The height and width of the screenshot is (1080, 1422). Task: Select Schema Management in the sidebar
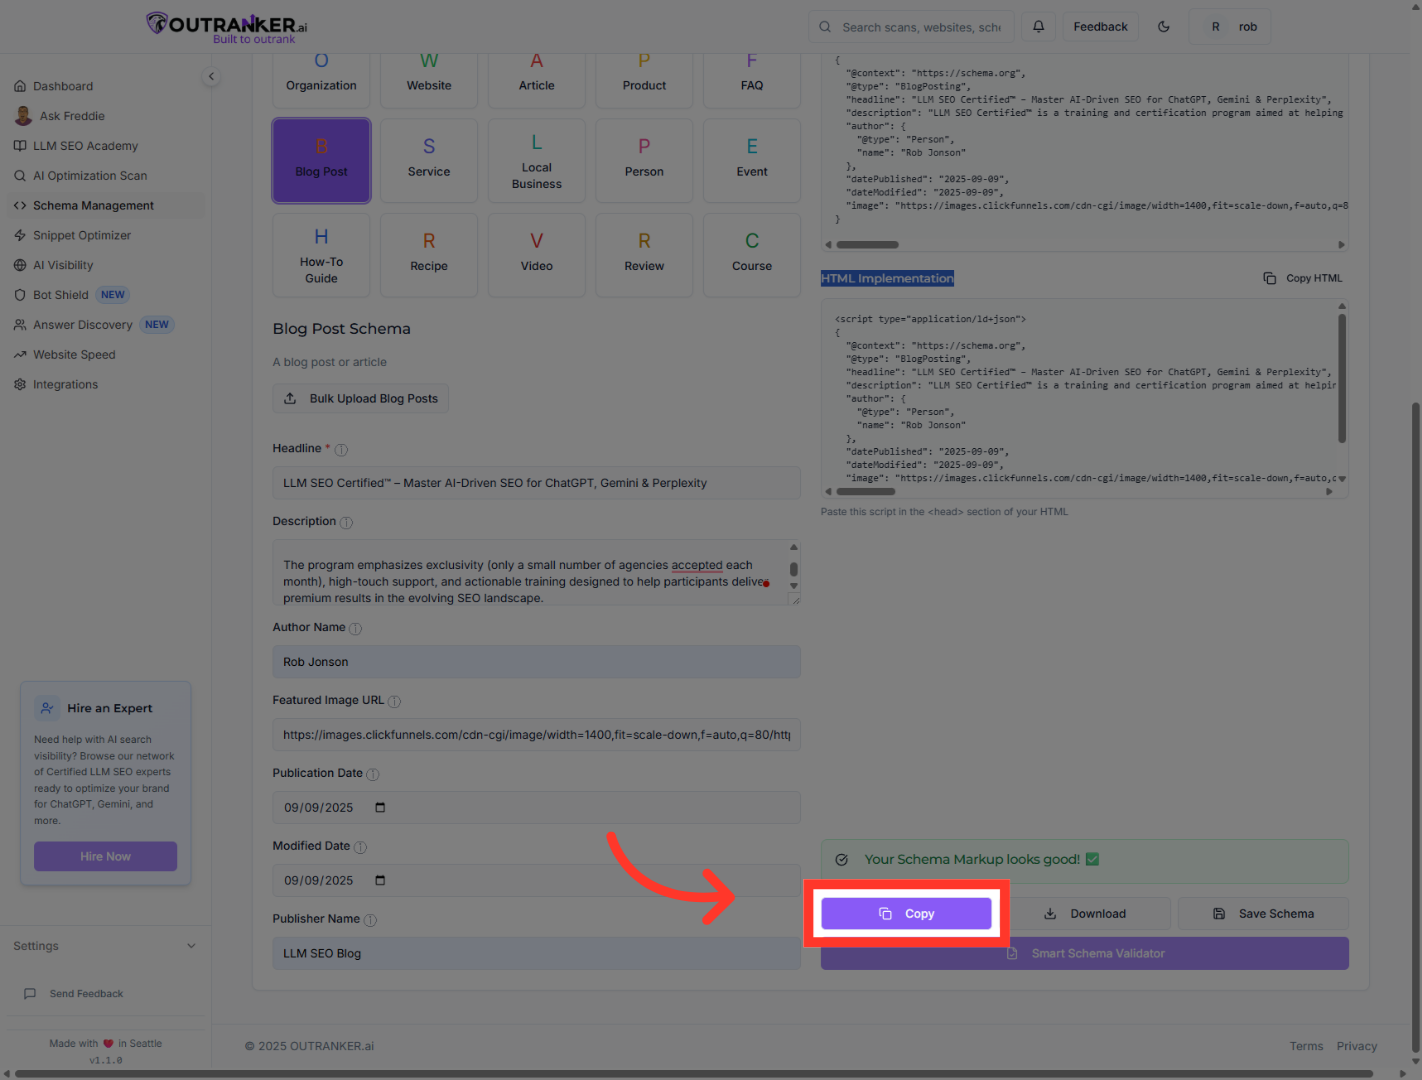click(106, 206)
